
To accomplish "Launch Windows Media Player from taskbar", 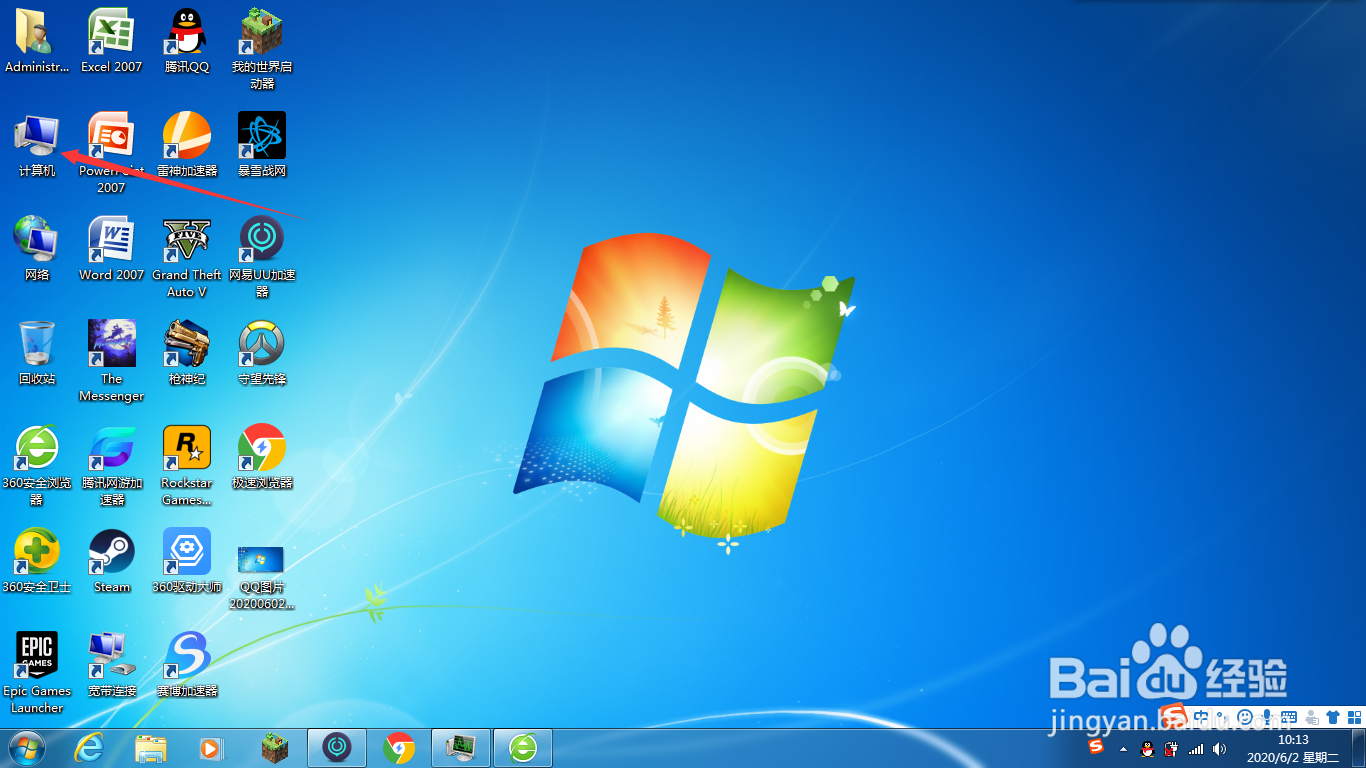I will [x=211, y=748].
